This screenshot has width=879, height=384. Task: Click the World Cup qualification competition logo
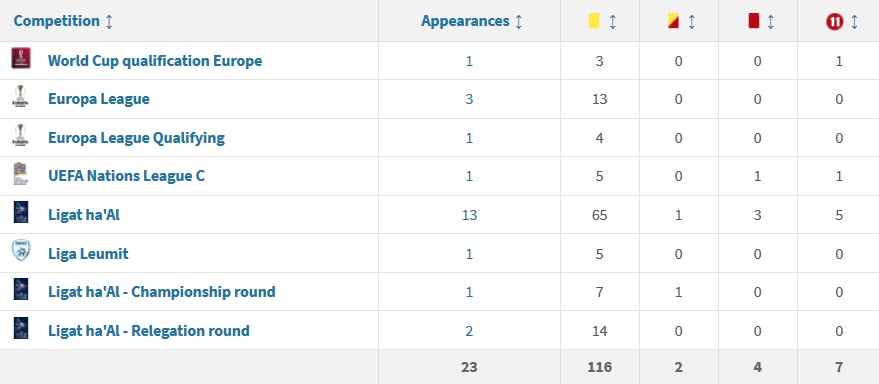coord(21,58)
